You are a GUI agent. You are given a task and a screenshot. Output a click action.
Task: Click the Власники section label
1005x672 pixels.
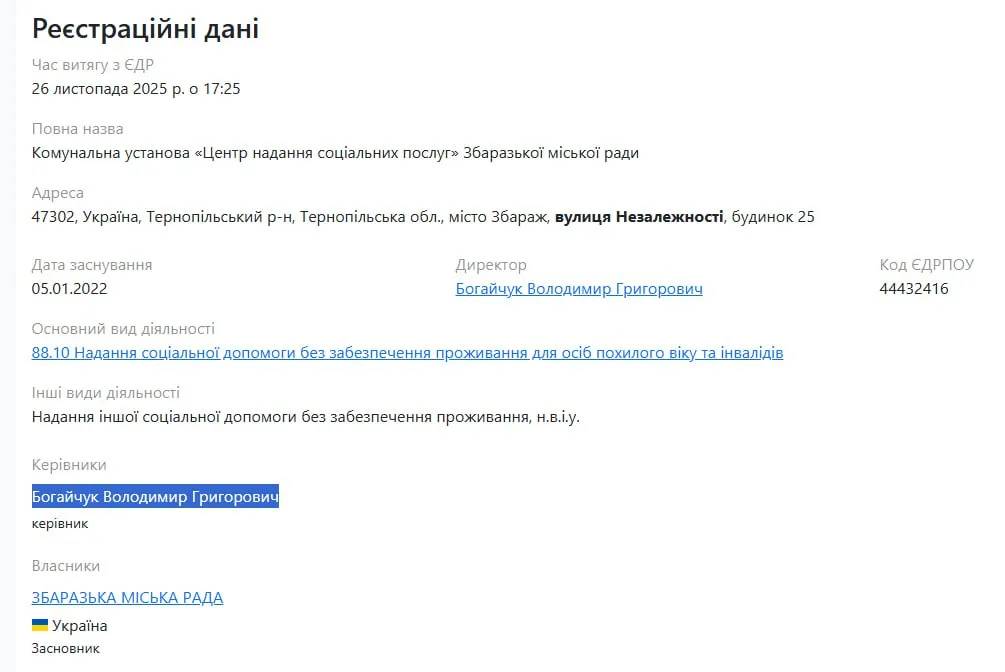tap(66, 566)
